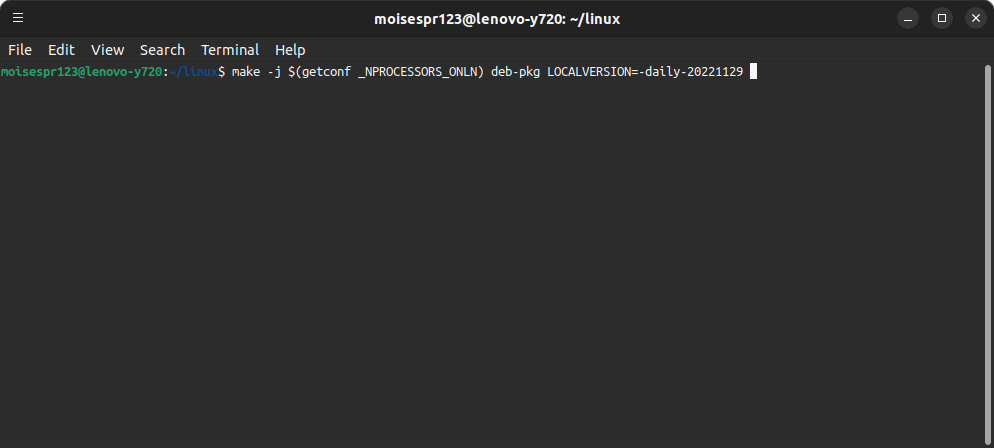Click the blue ~/linux path in the prompt

click(193, 72)
